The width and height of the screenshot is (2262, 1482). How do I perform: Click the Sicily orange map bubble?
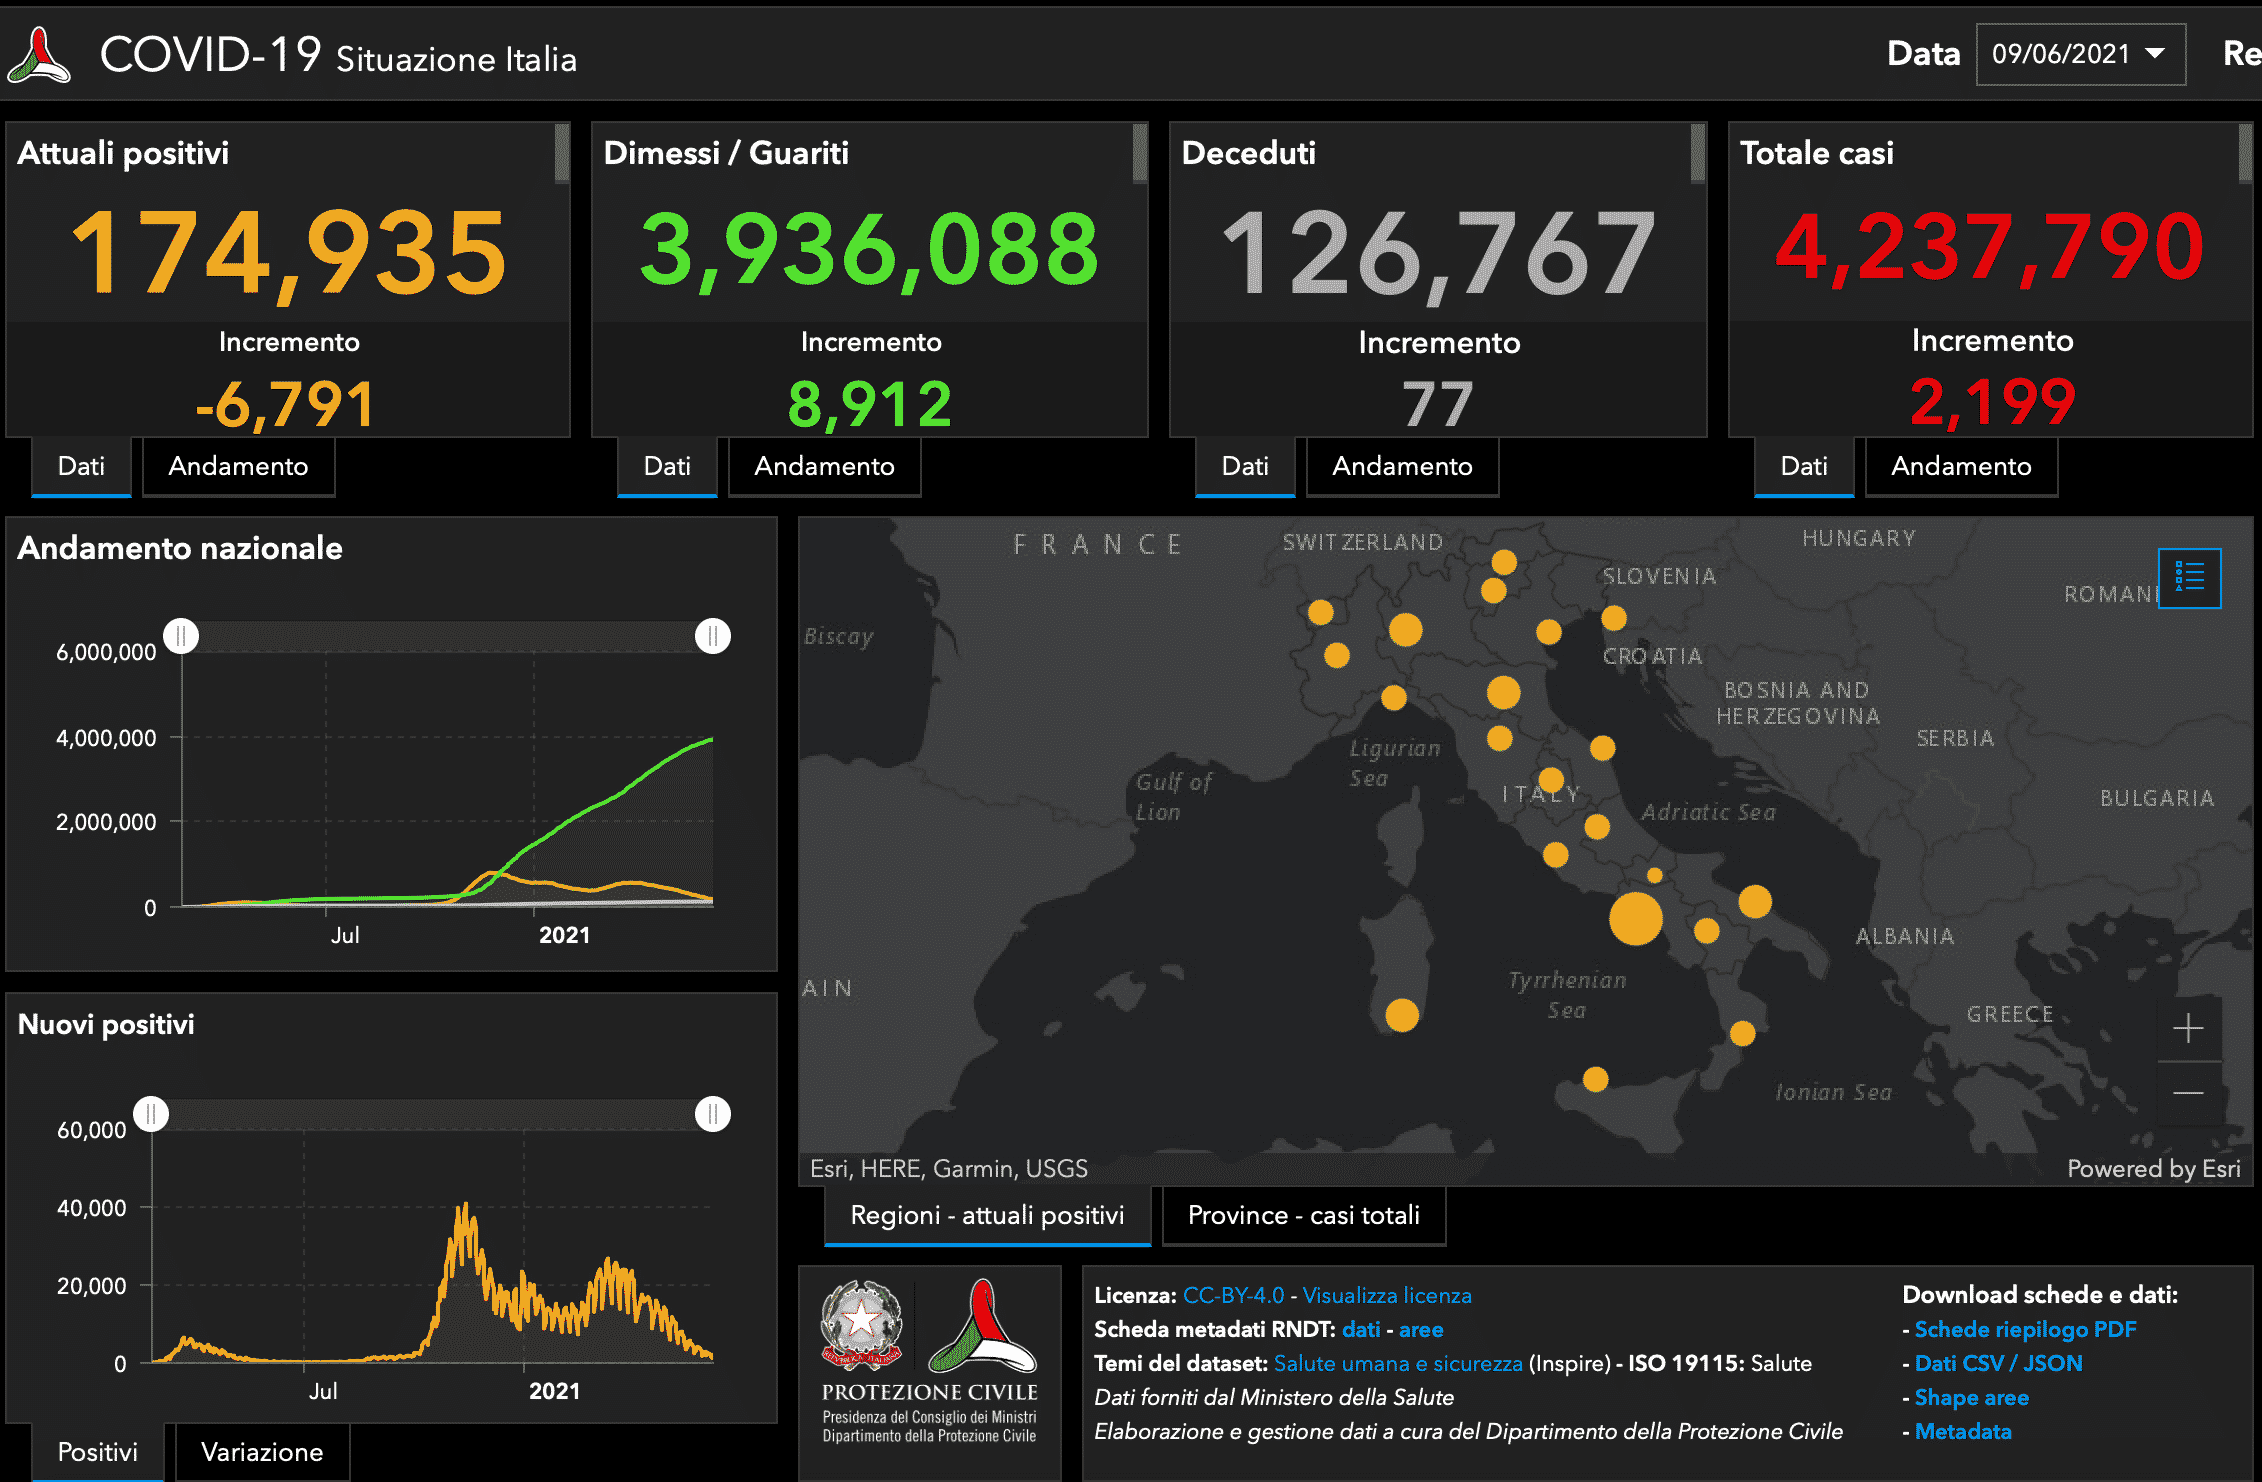coord(1596,1079)
